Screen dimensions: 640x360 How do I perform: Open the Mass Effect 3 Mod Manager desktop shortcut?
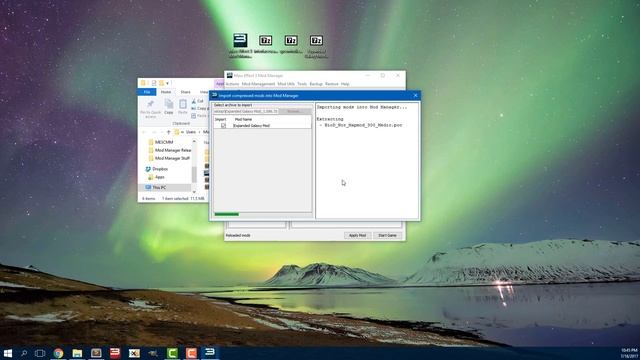(240, 45)
